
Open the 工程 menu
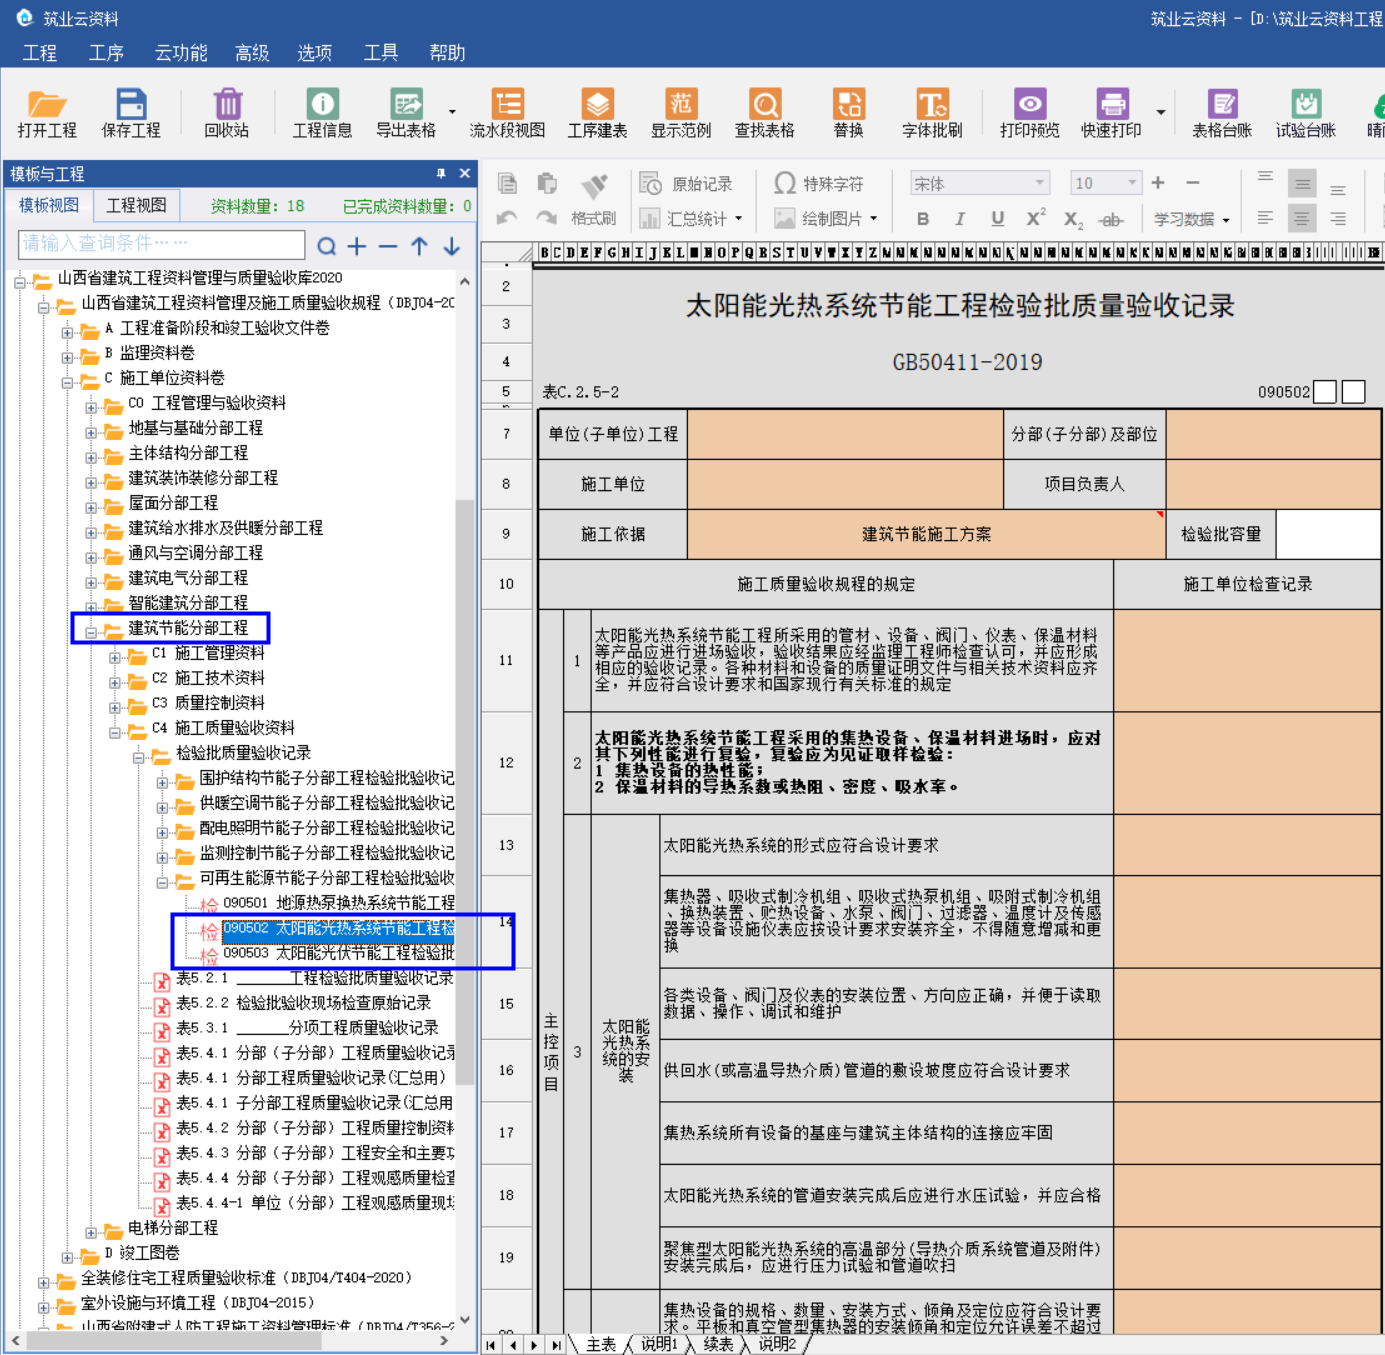(x=40, y=53)
